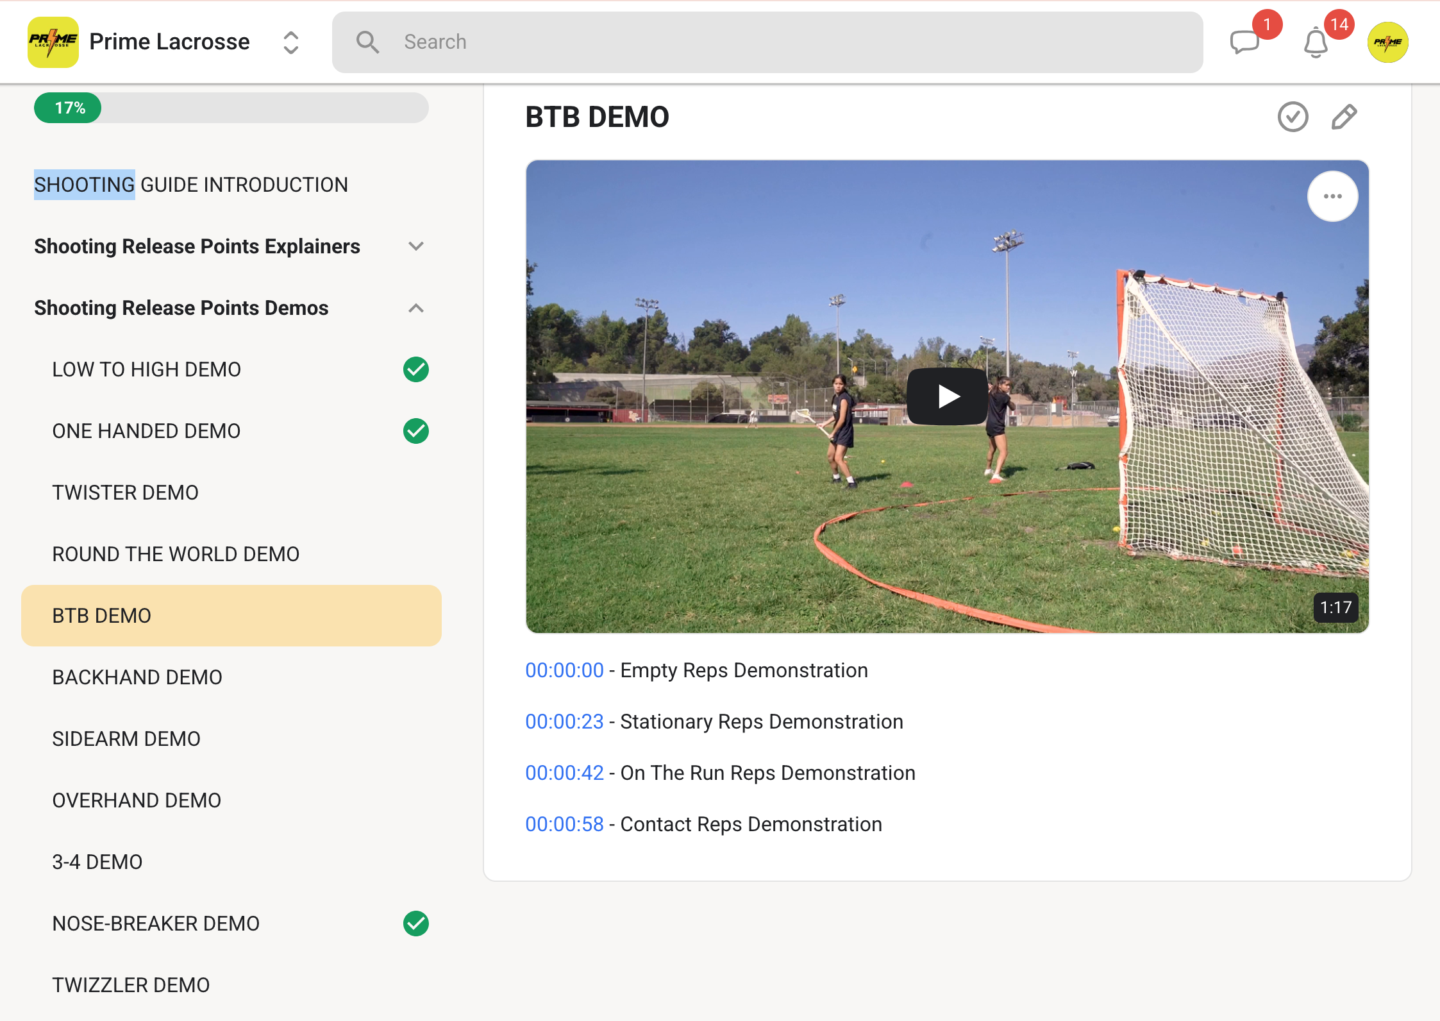
Task: Mark BTB DEMO lesson as complete
Action: (1292, 117)
